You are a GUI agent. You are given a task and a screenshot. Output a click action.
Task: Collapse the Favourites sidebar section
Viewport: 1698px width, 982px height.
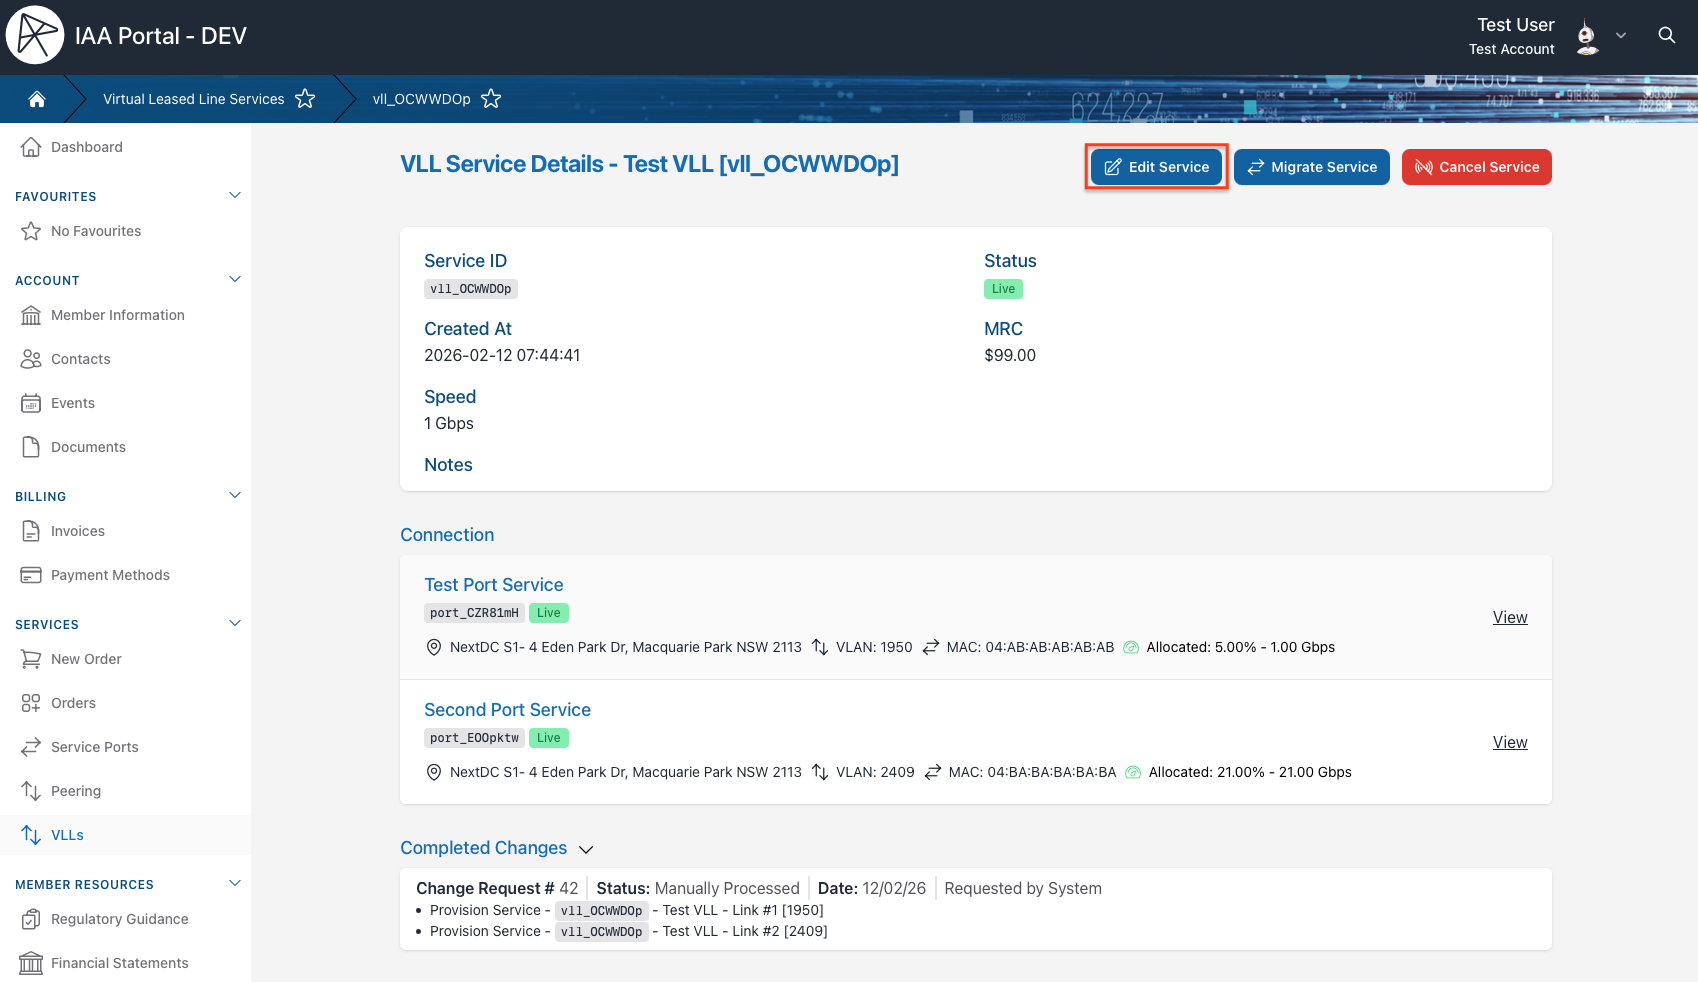(x=235, y=195)
